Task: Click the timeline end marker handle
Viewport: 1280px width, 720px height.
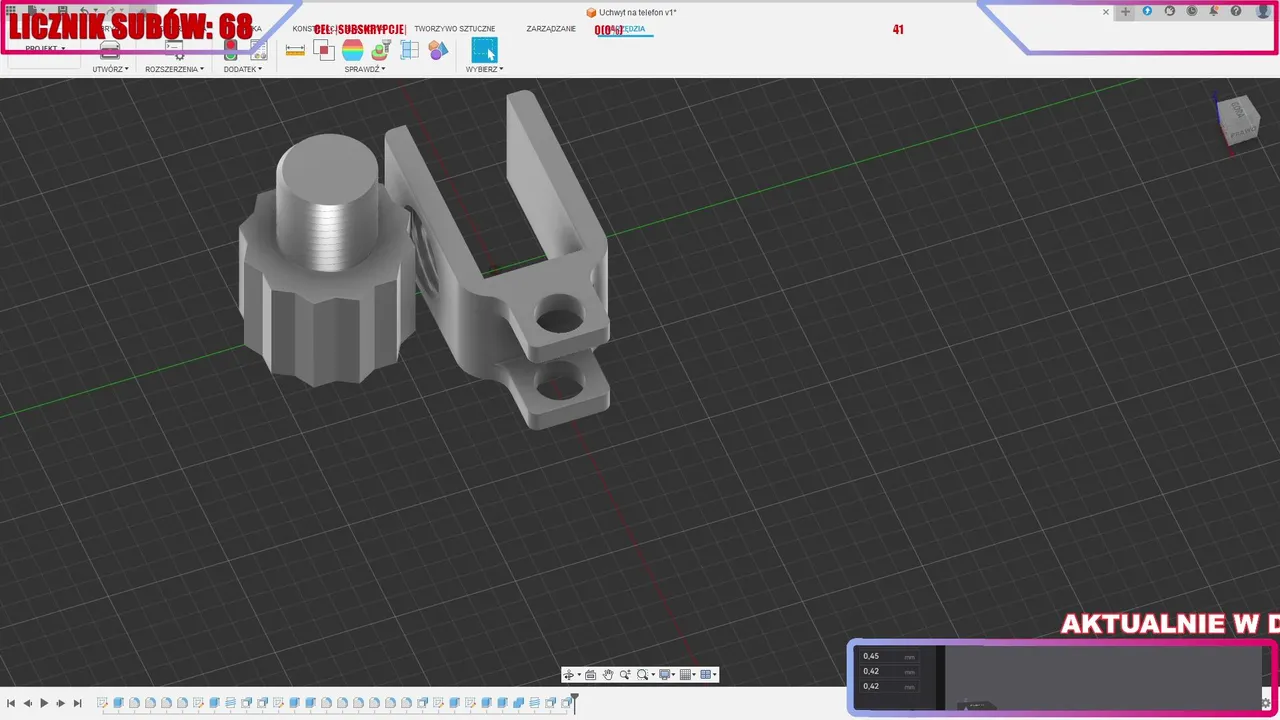Action: click(x=574, y=702)
